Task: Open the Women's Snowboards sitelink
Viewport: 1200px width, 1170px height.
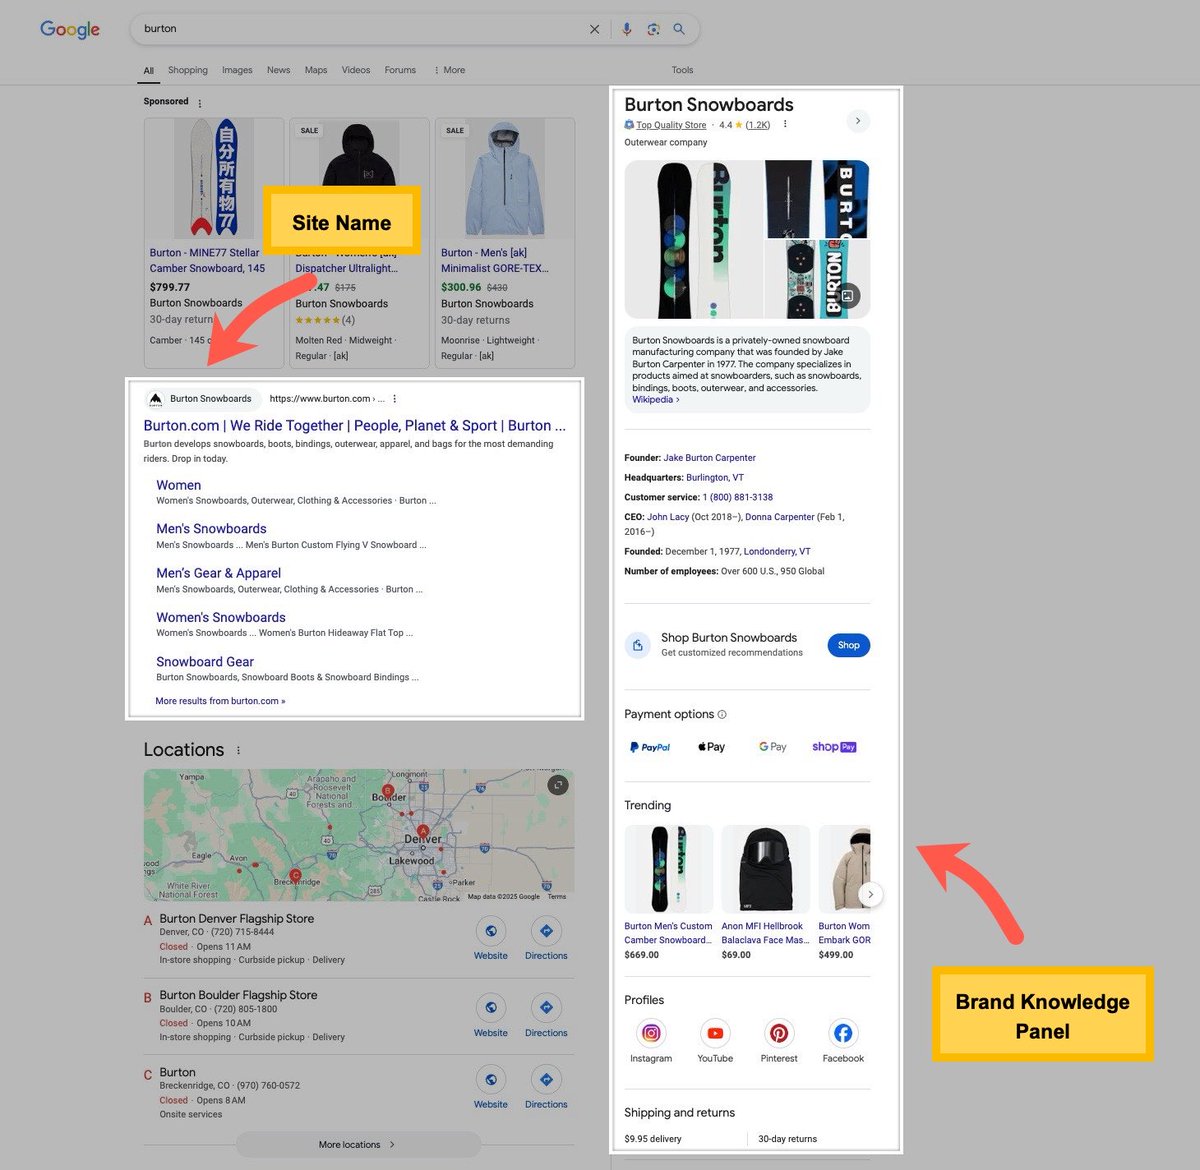Action: (x=221, y=617)
